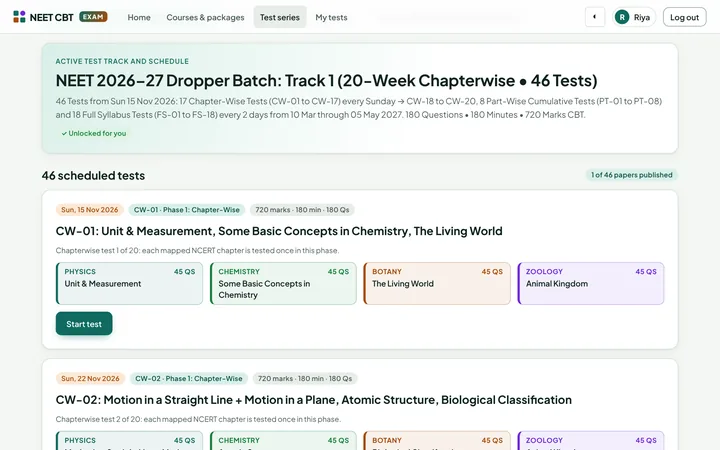Screen dimensions: 720x450
Task: Click the 1 of 46 papers published badge
Action: click(631, 175)
